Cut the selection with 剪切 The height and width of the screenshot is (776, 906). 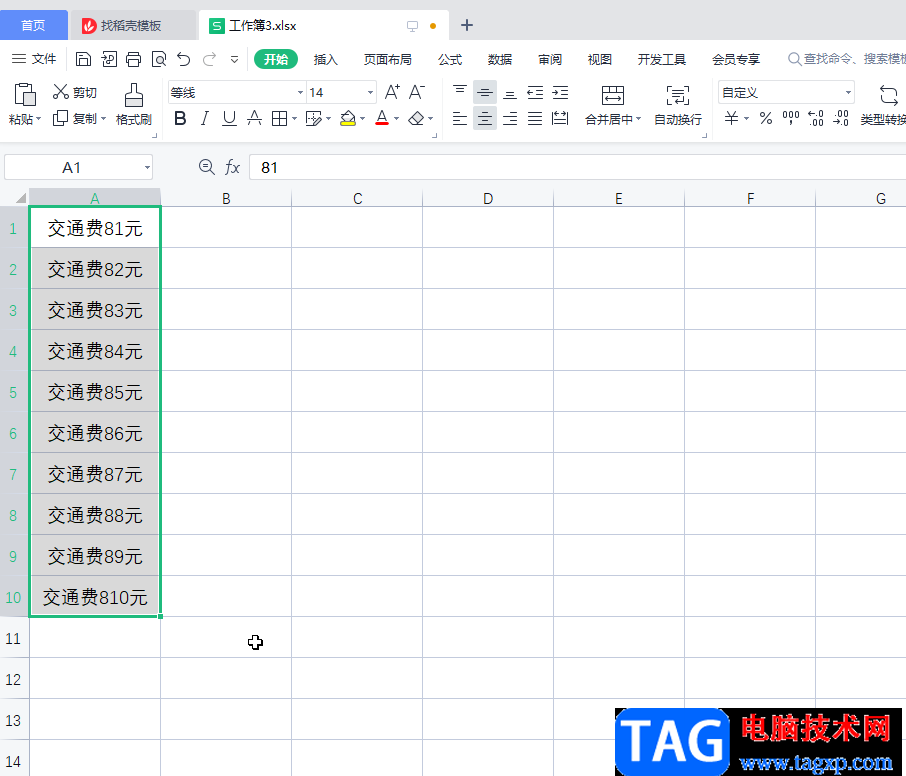[75, 92]
